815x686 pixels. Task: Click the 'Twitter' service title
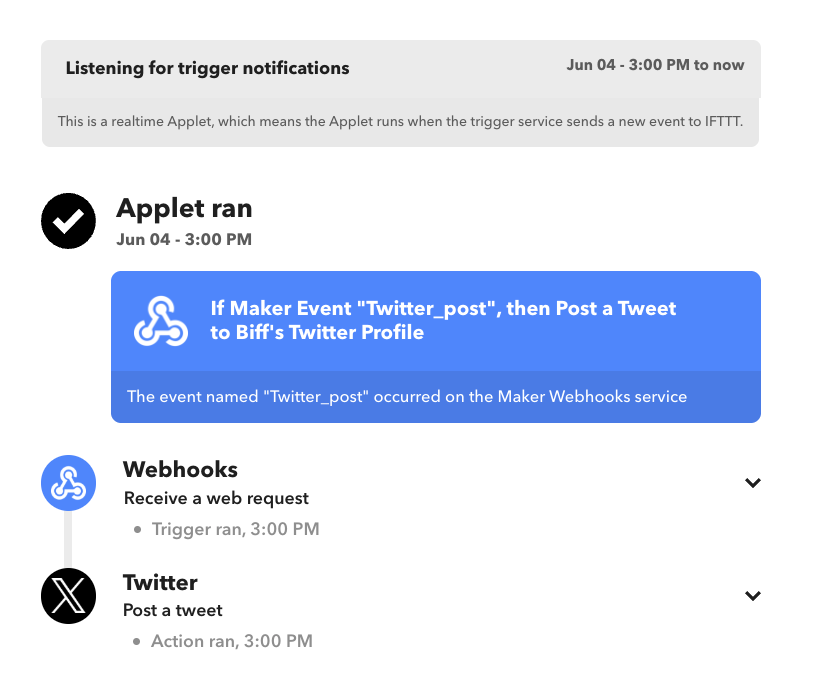[160, 583]
